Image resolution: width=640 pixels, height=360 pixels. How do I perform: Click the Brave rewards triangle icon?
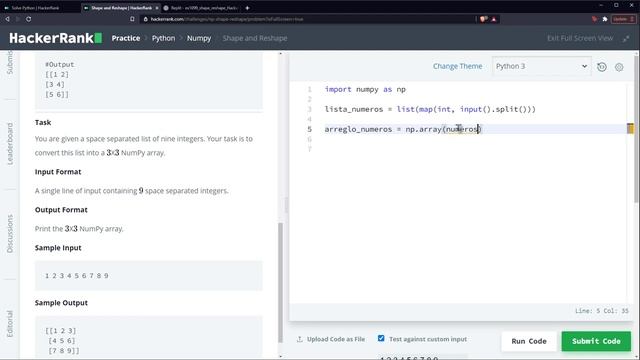(x=494, y=19)
